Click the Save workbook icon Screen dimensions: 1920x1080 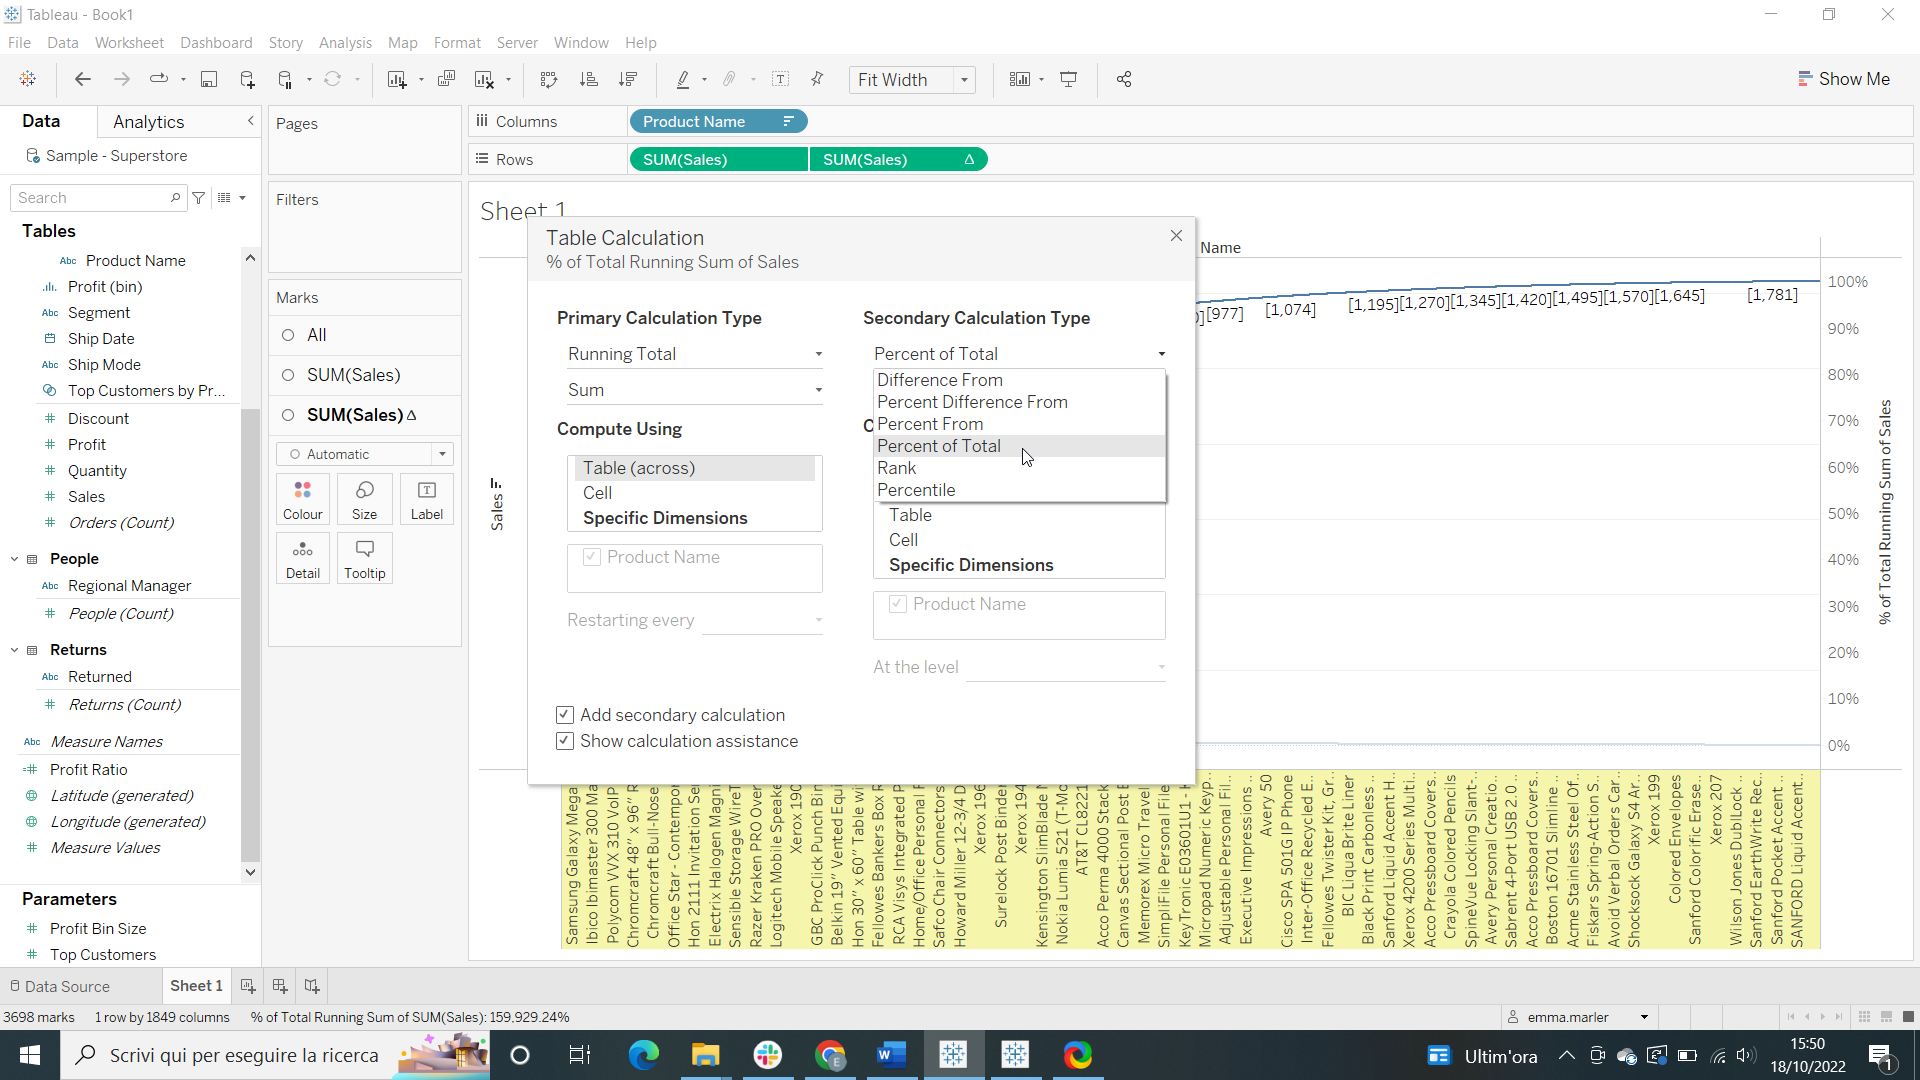209,79
